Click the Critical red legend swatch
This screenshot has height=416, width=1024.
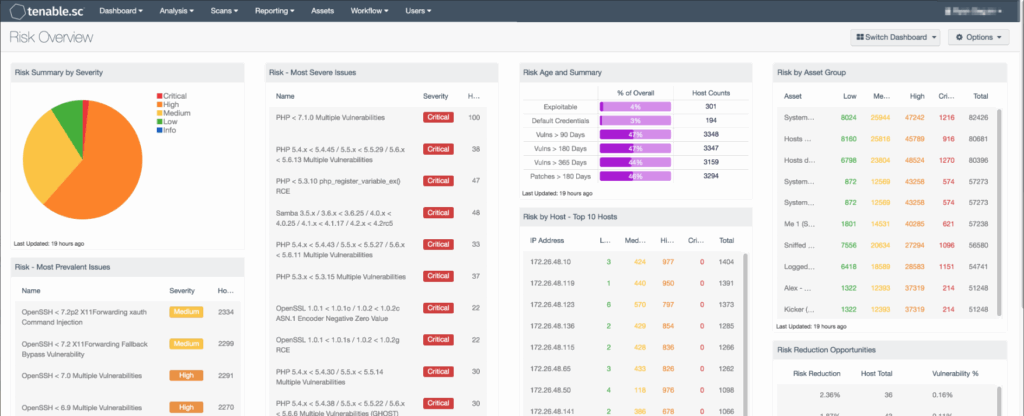pos(159,96)
